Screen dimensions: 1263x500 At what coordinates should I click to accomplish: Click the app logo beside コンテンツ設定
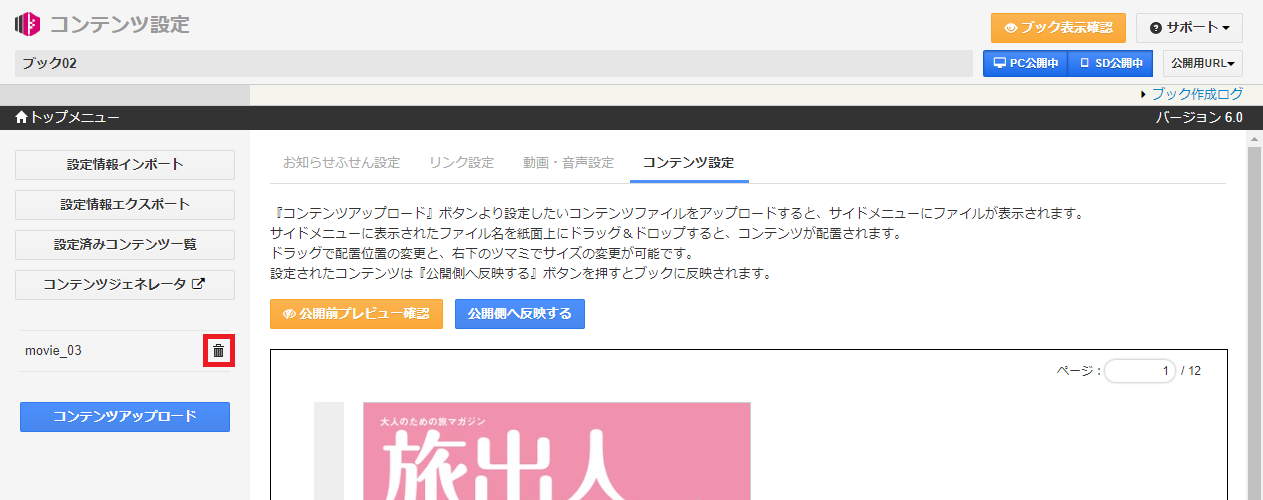coord(28,24)
